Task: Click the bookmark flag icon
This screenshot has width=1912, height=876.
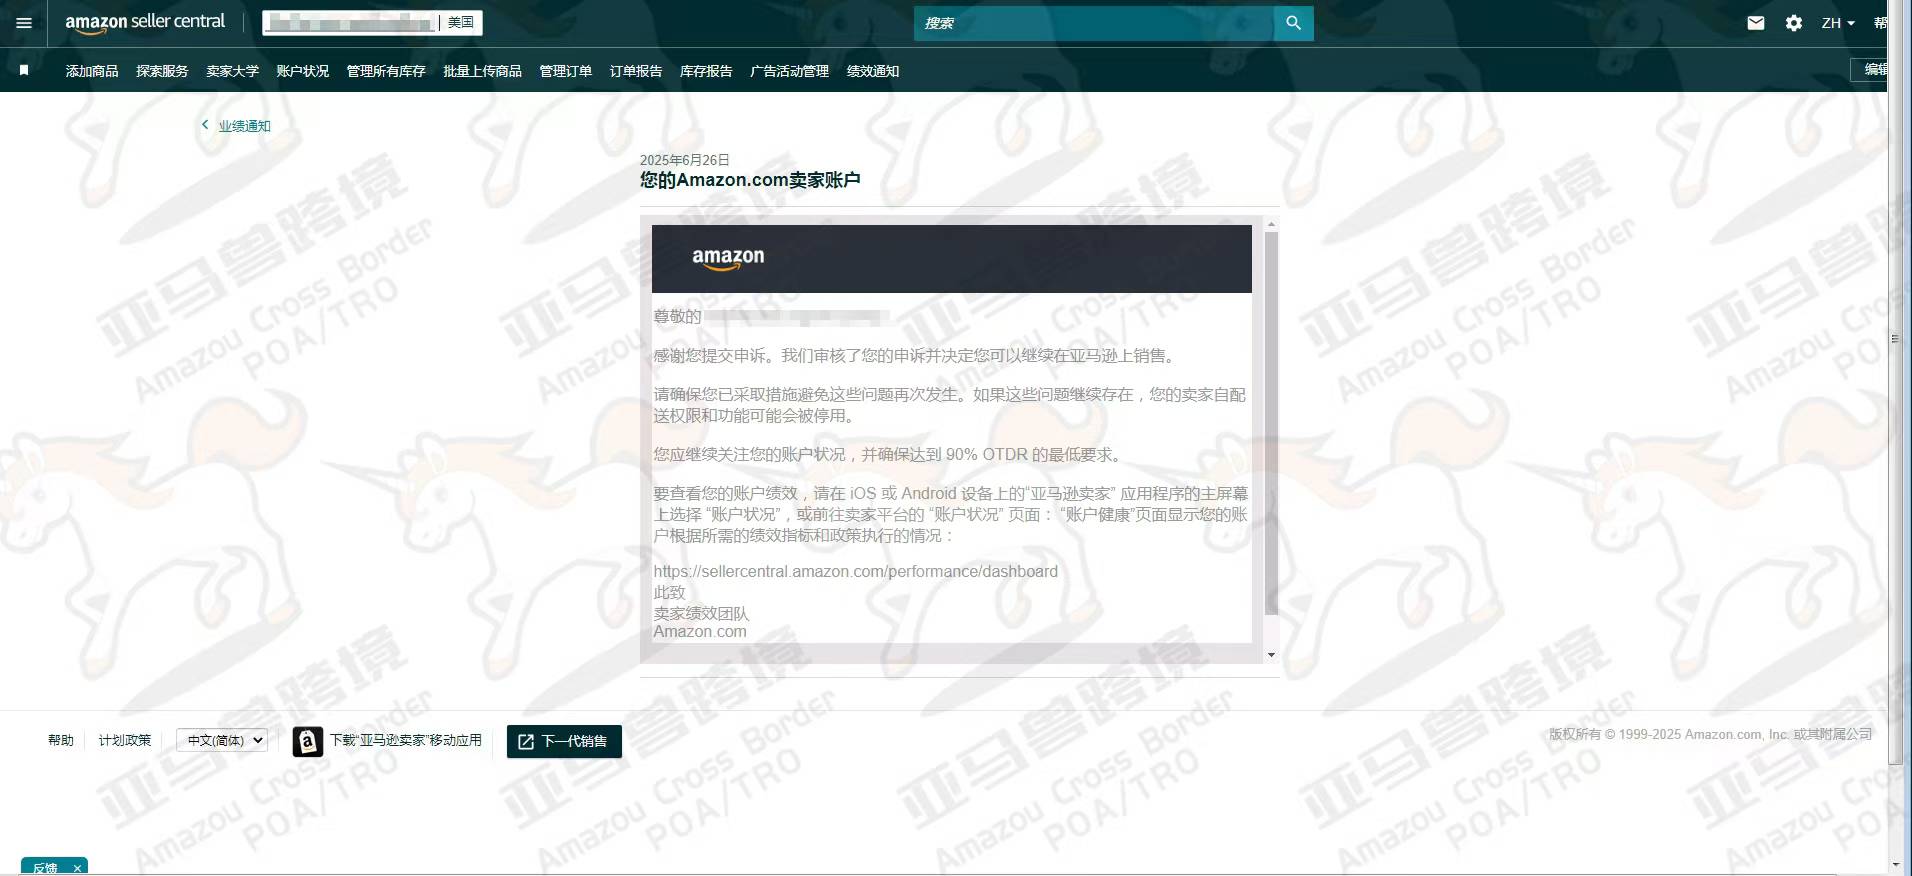Action: (24, 70)
